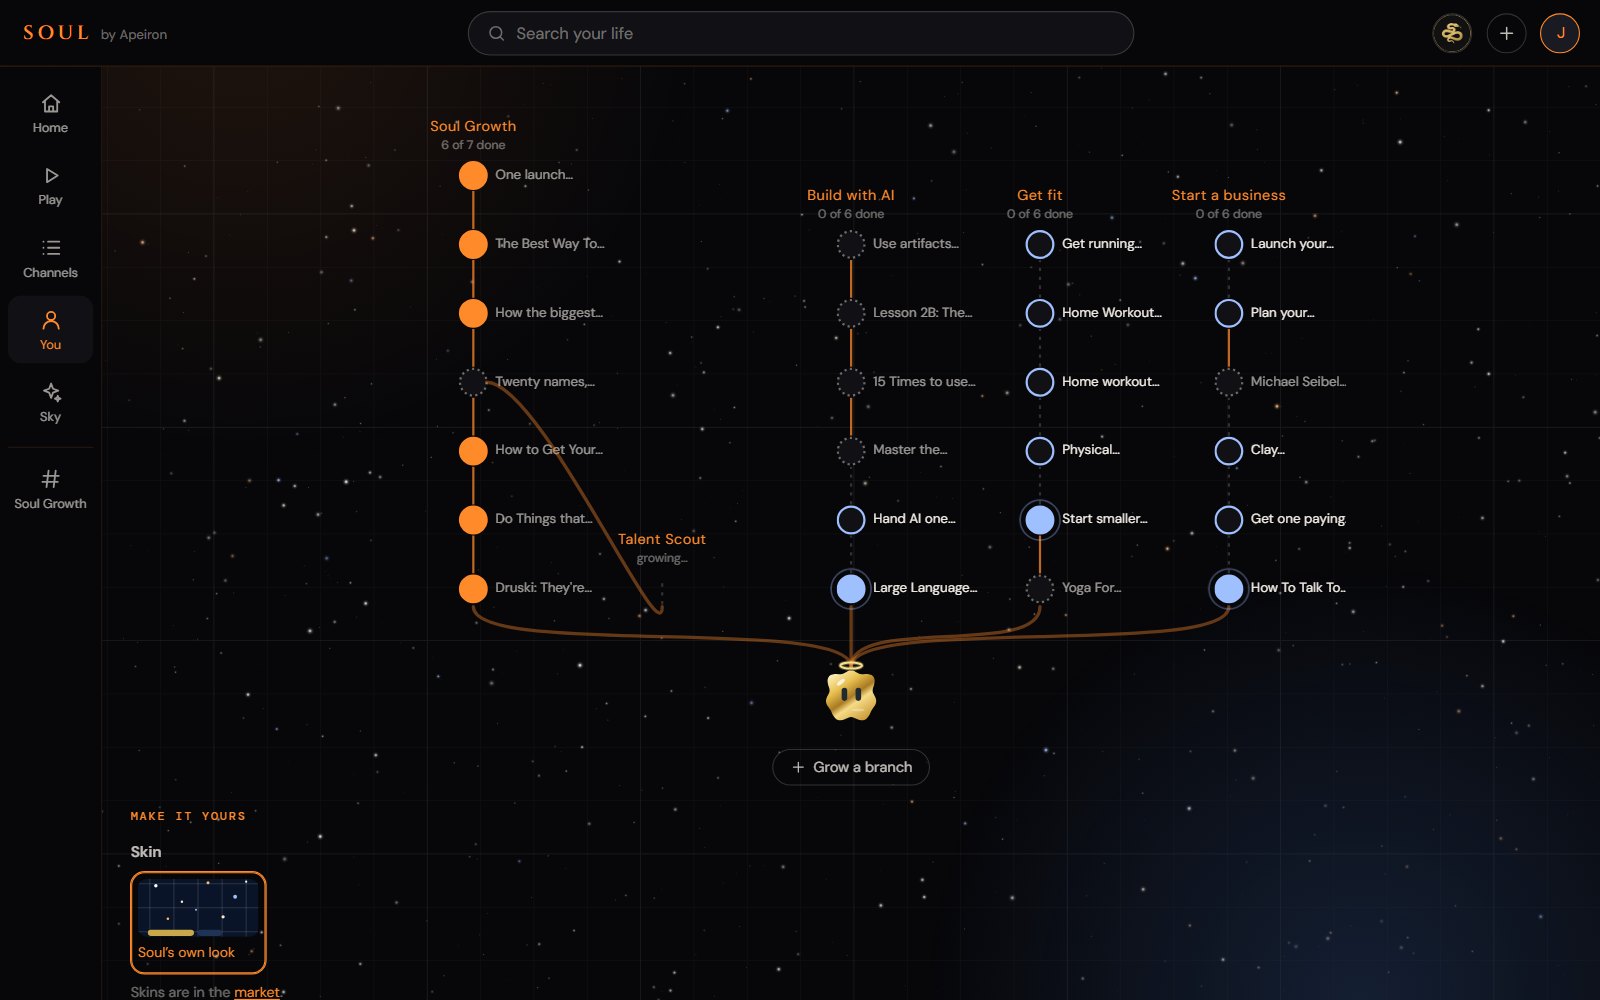
Task: Focus the 'Search your life' field
Action: (x=801, y=33)
